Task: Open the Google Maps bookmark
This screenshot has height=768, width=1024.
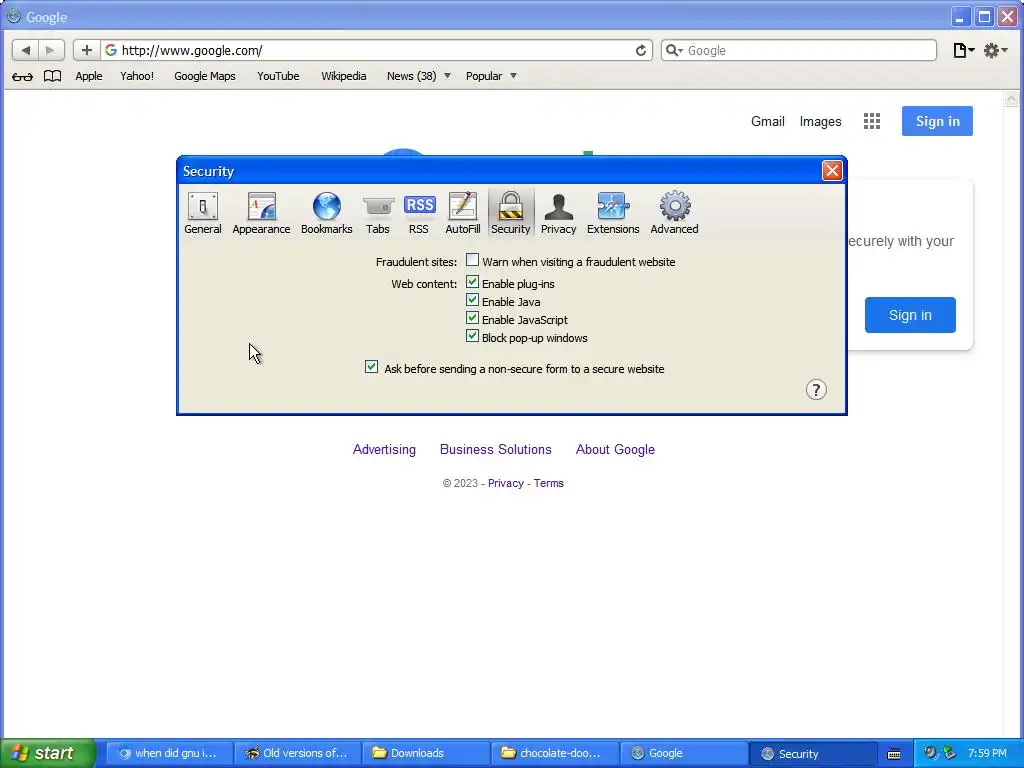Action: point(204,76)
